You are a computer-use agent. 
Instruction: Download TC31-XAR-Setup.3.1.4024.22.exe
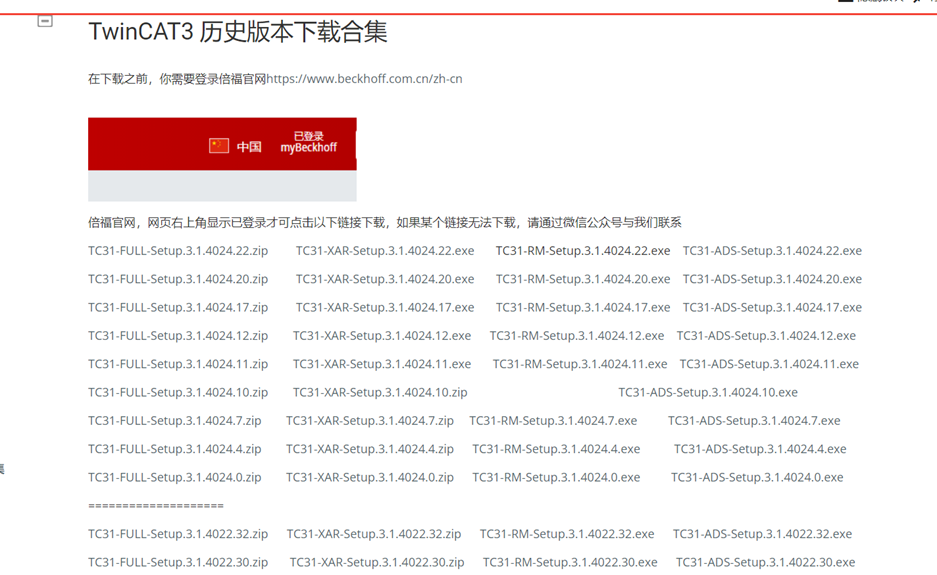pos(385,251)
